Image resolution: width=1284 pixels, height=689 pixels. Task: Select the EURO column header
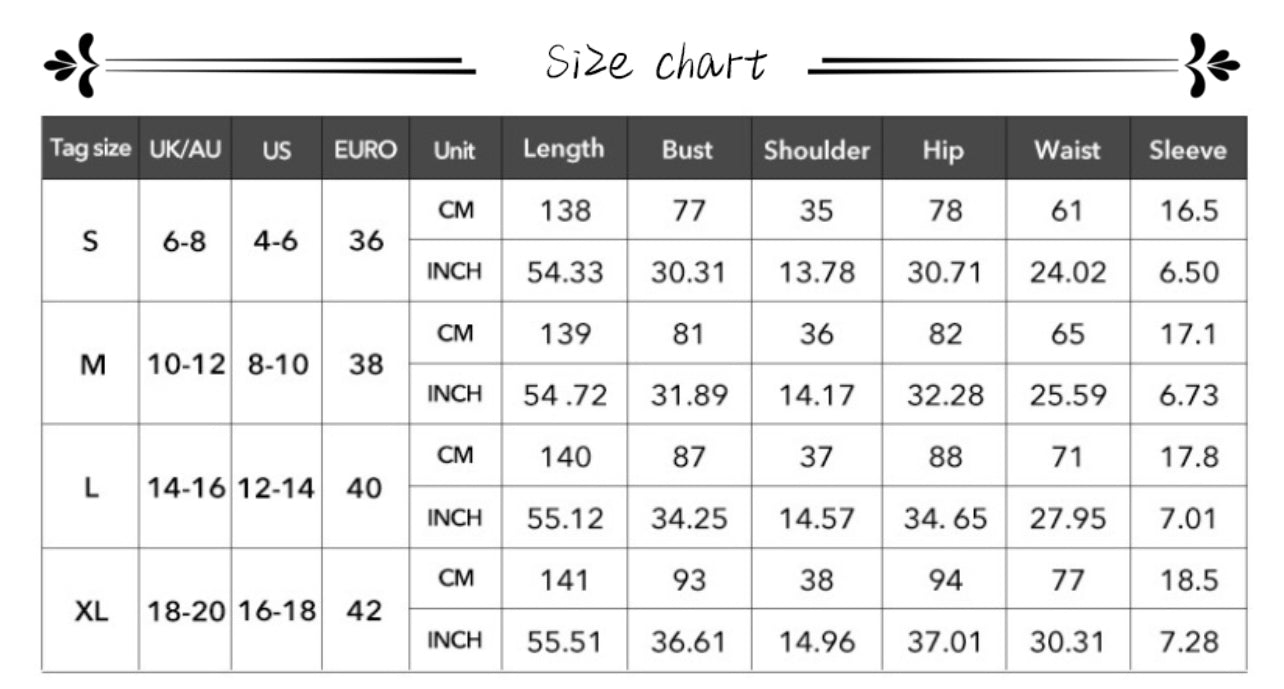(365, 150)
